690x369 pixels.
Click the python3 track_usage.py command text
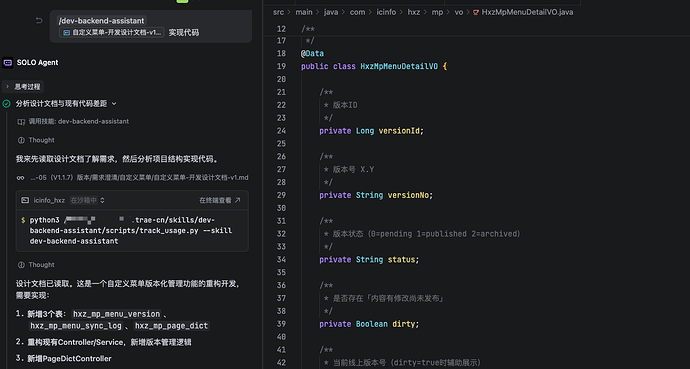131,230
